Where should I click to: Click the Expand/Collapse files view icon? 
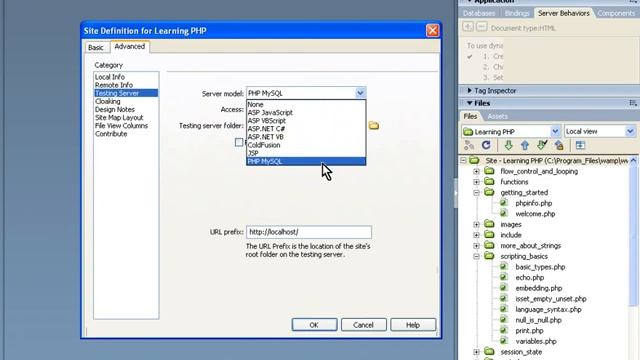(580, 145)
